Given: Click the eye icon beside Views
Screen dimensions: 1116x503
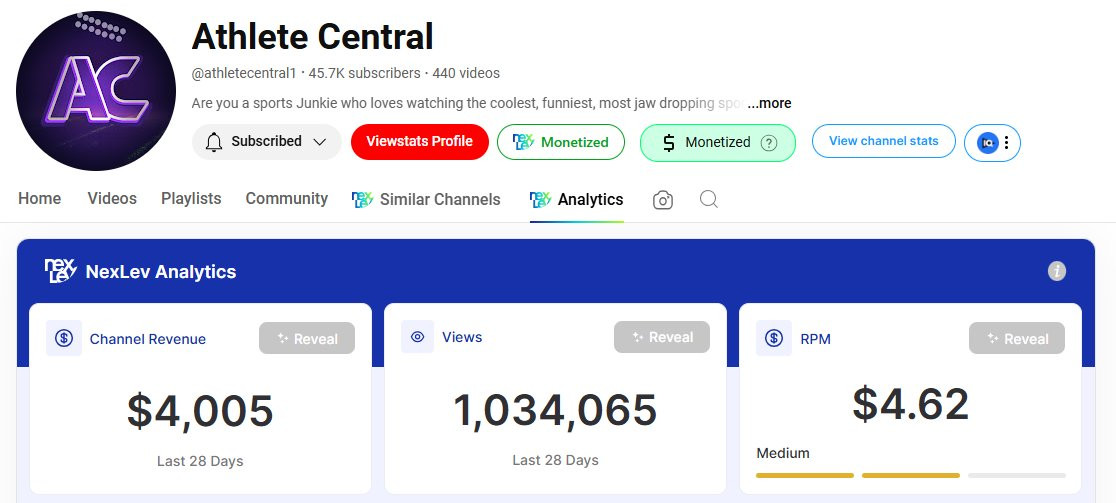Looking at the screenshot, I should point(418,337).
